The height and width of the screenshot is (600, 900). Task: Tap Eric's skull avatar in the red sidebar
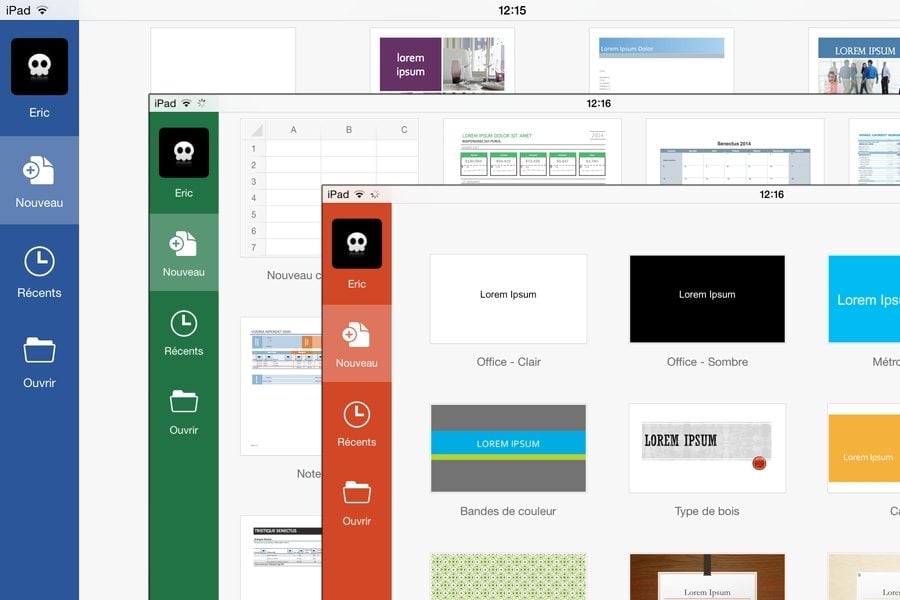pyautogui.click(x=356, y=244)
